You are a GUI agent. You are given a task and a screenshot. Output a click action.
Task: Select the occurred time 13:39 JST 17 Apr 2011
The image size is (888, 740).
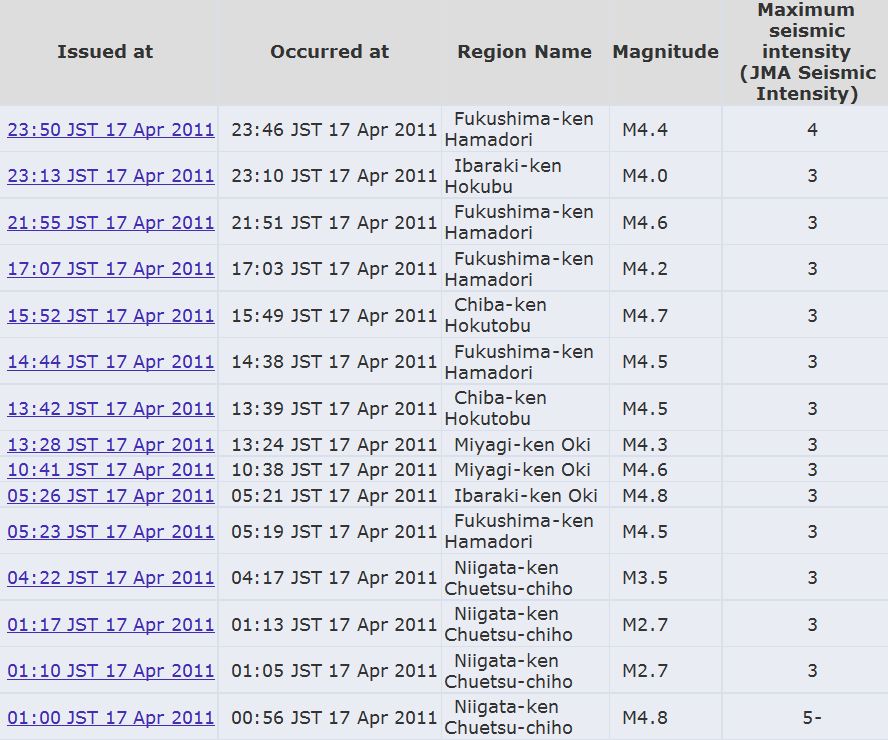point(334,408)
